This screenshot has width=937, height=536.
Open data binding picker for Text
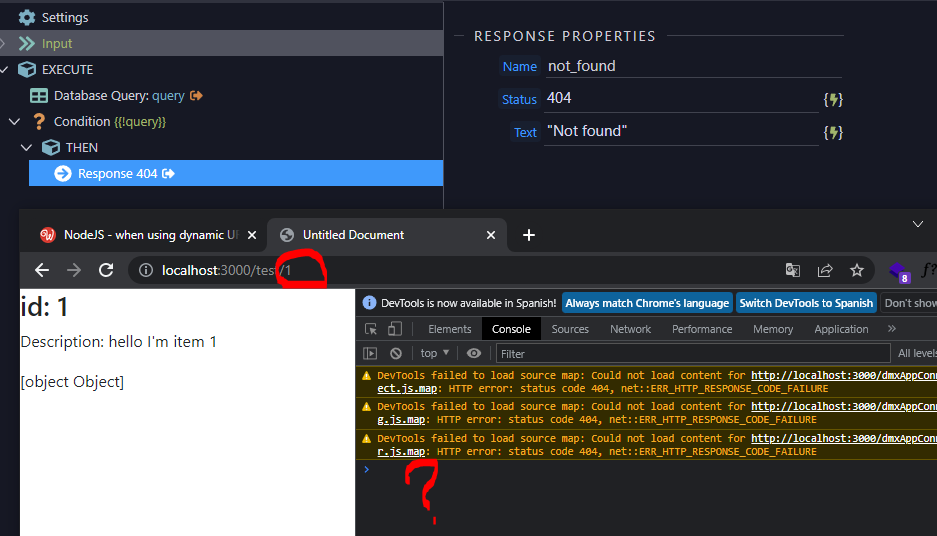click(x=833, y=133)
